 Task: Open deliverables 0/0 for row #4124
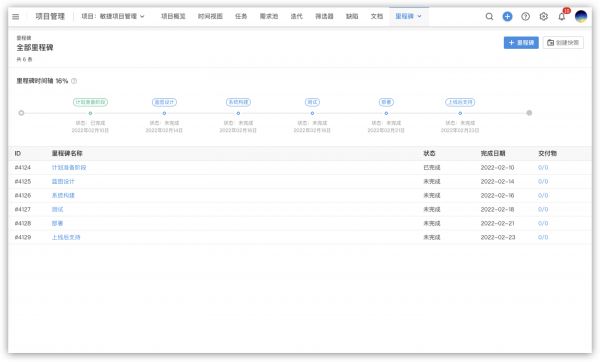coord(543,168)
